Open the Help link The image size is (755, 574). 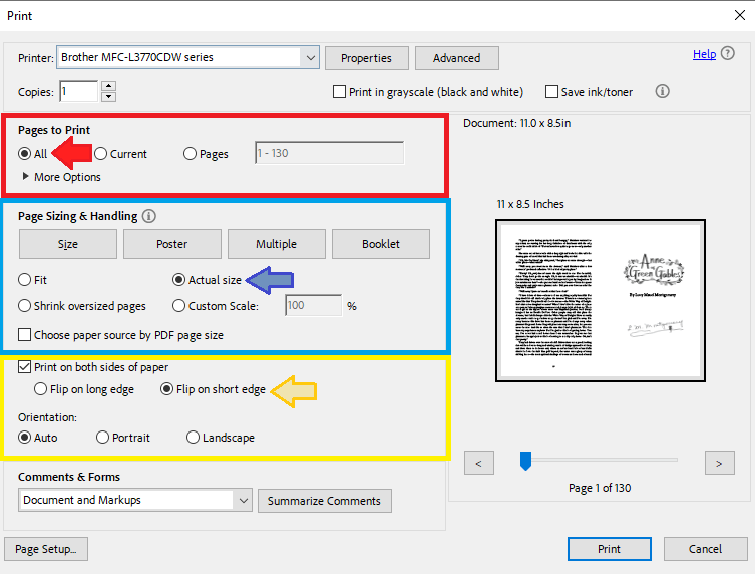click(704, 54)
